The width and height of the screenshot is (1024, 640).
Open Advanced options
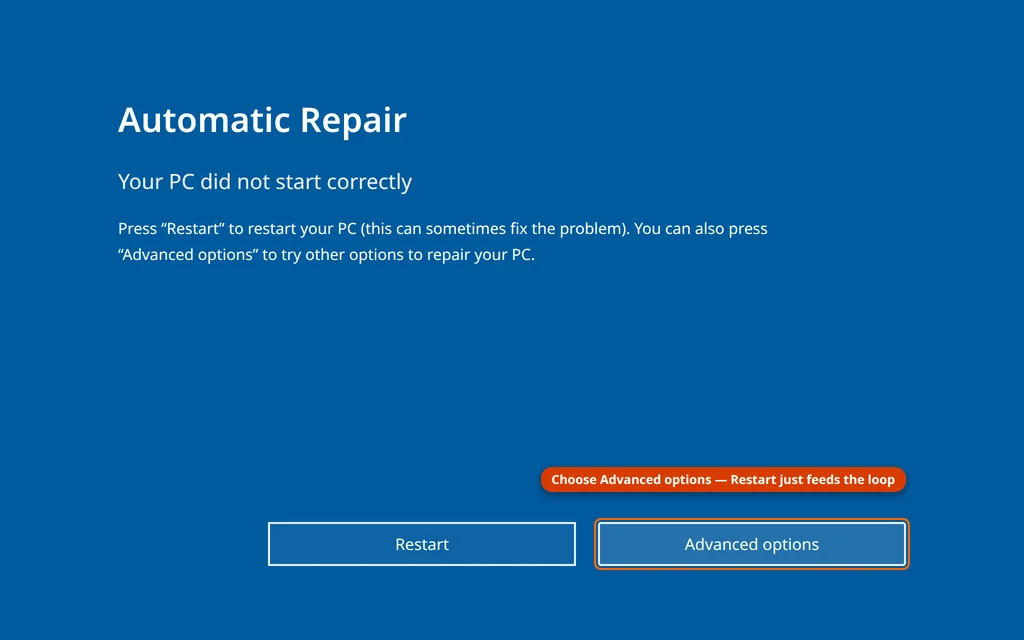pyautogui.click(x=752, y=544)
